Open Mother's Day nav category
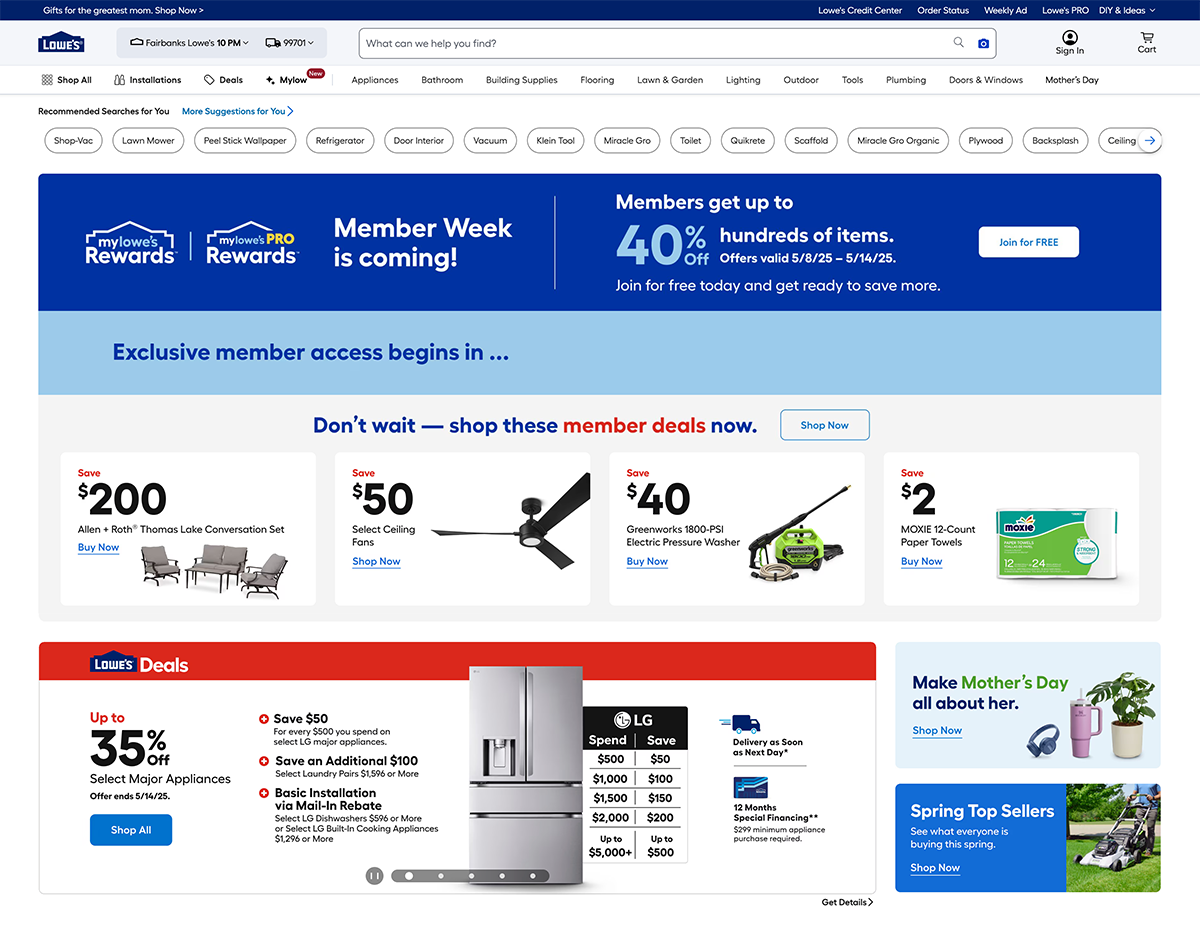The height and width of the screenshot is (927, 1200). [x=1072, y=80]
